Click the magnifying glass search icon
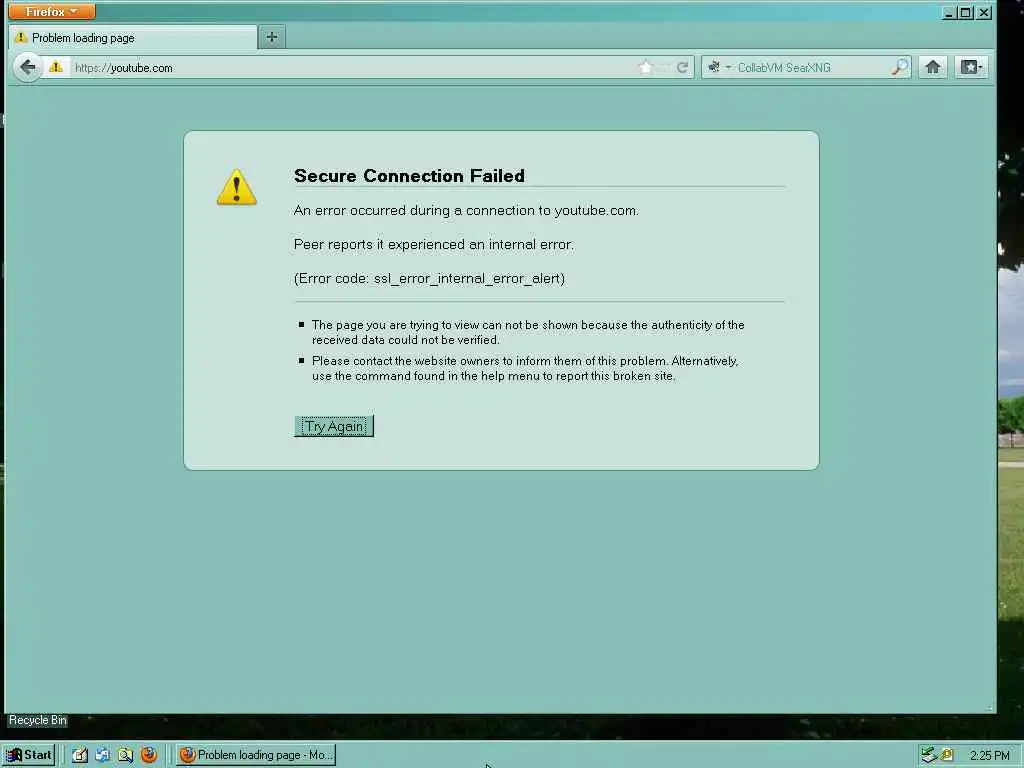 (900, 67)
